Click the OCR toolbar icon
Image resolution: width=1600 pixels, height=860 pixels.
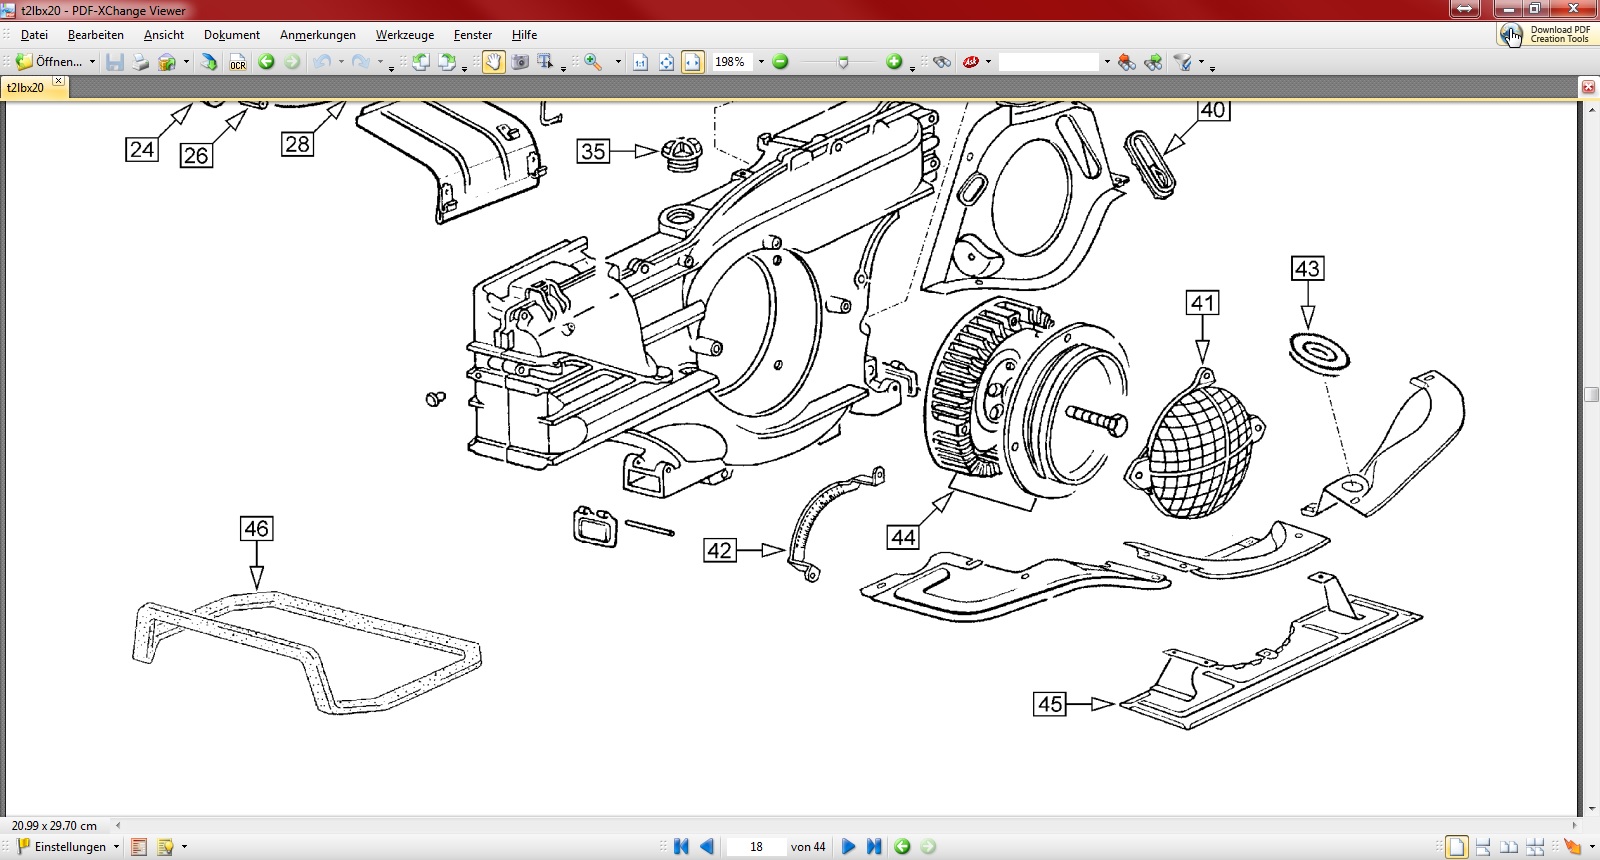coord(238,63)
